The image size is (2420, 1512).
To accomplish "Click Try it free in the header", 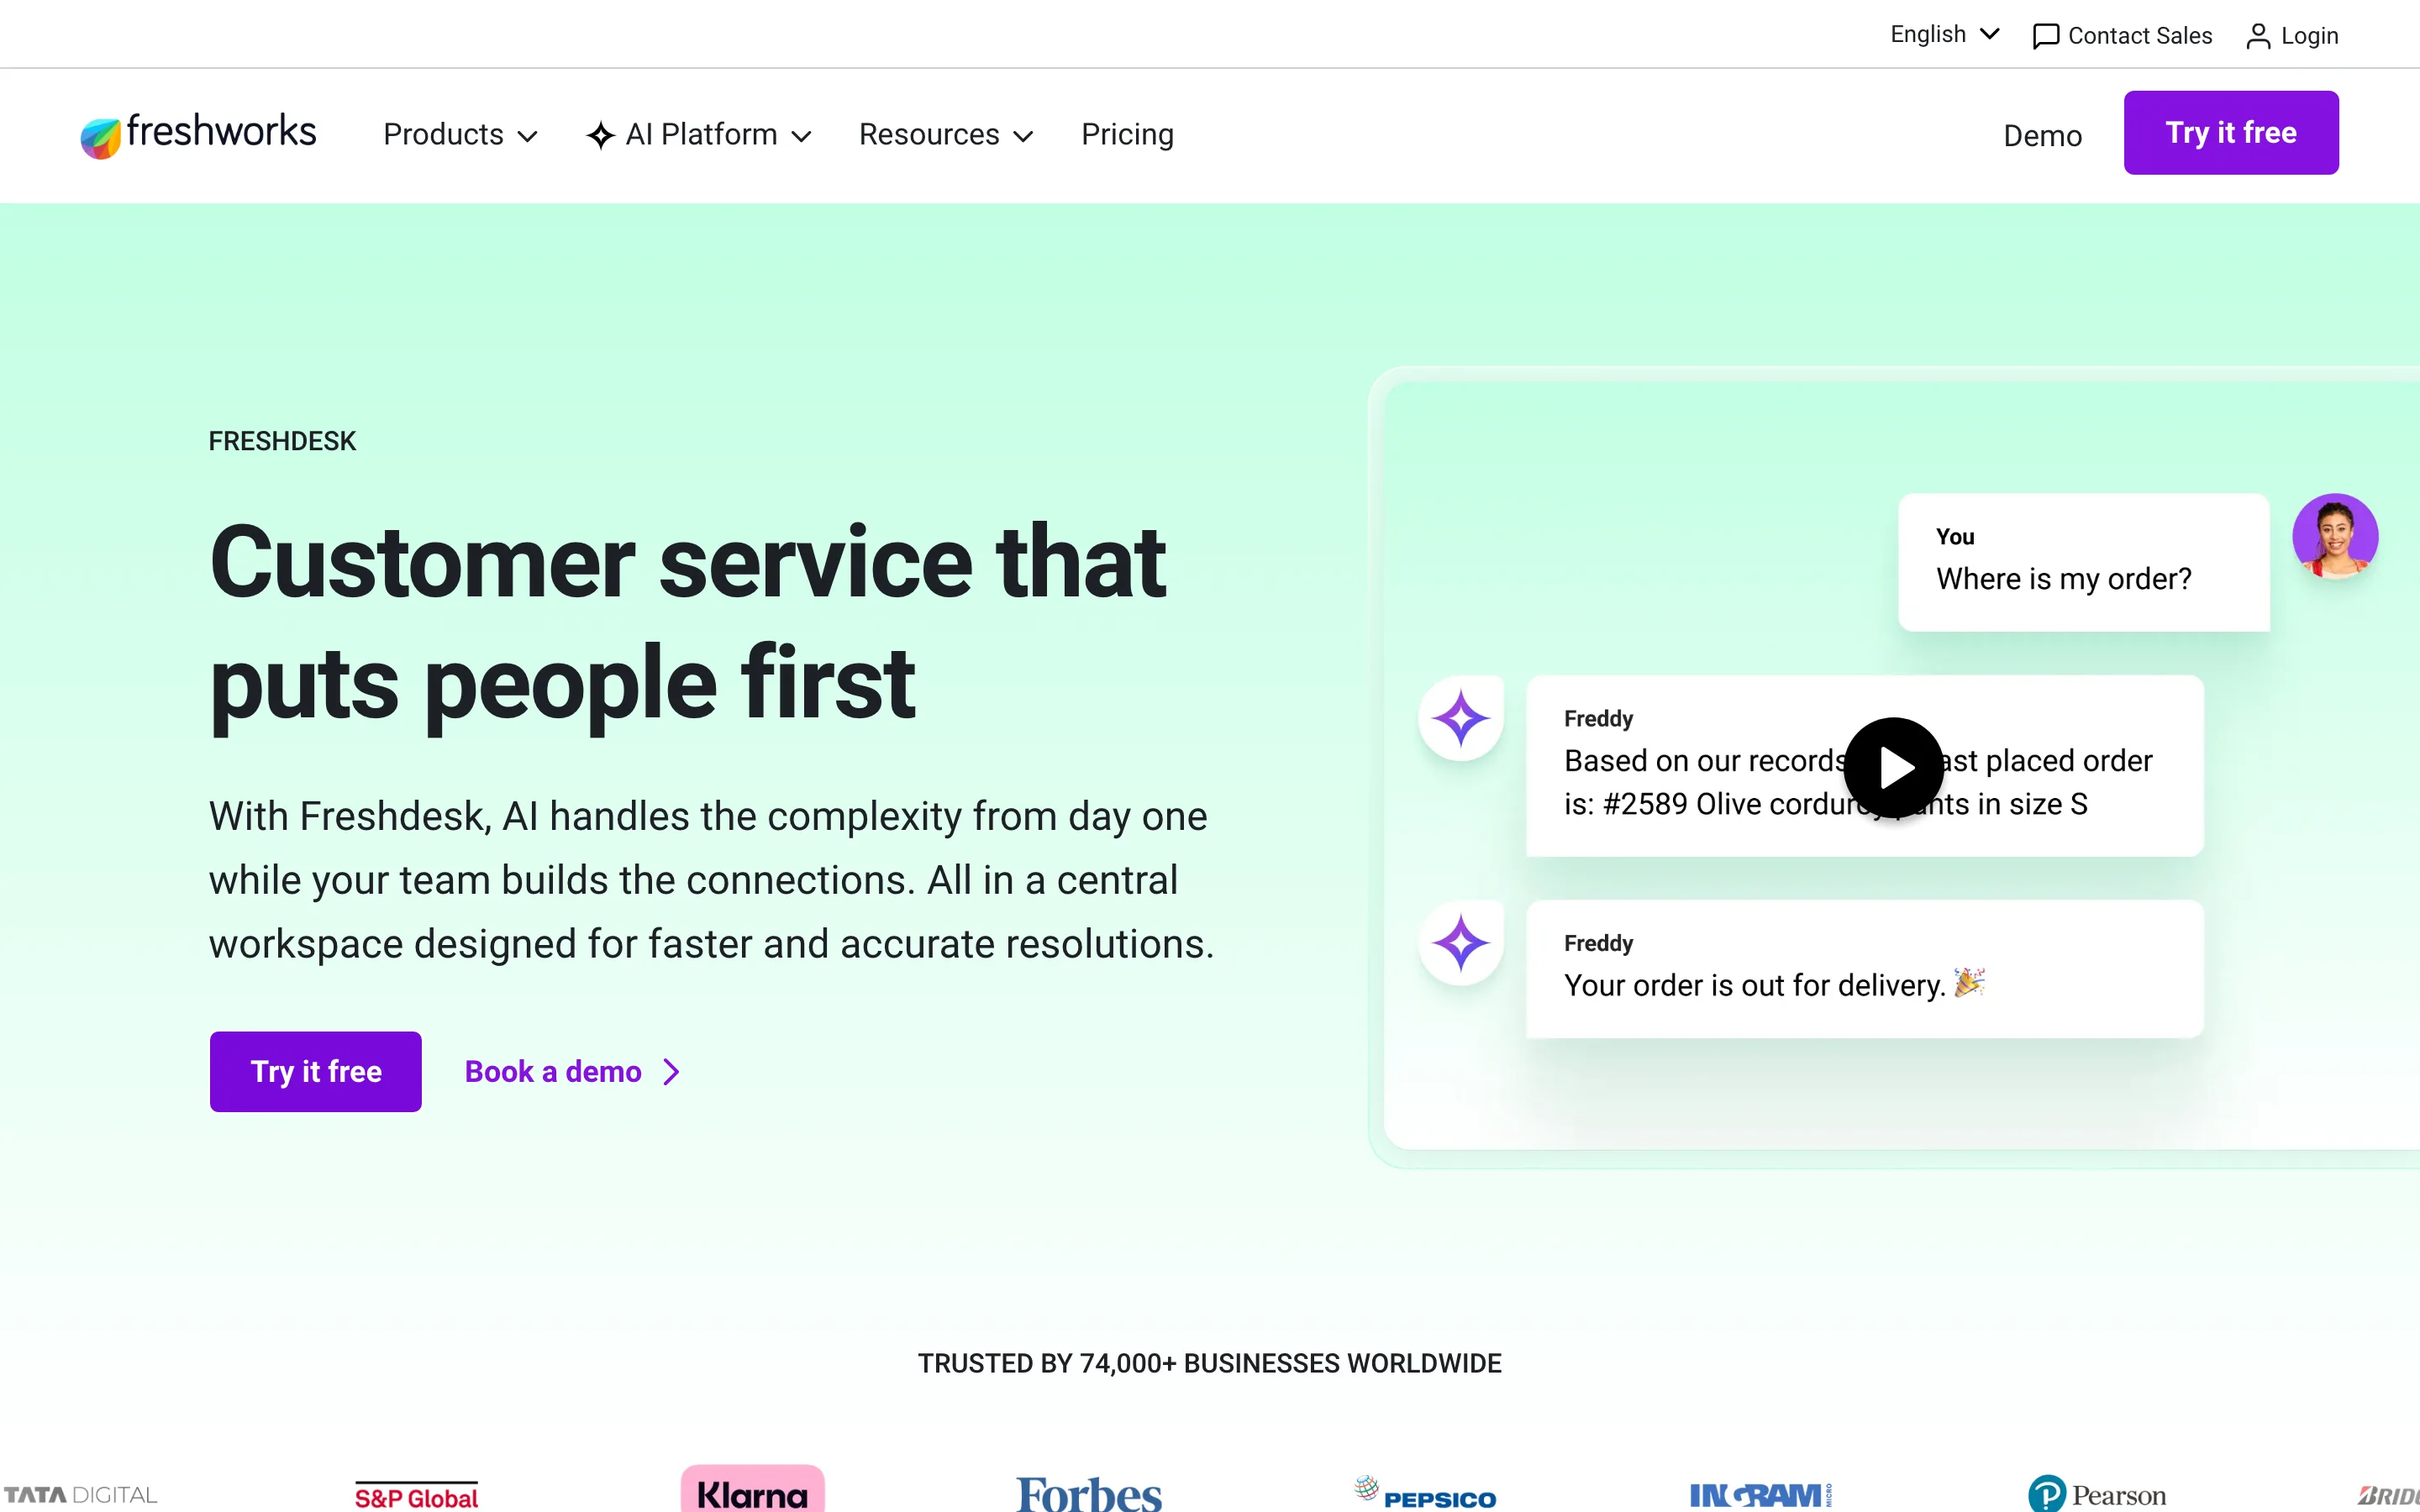I will [2231, 133].
